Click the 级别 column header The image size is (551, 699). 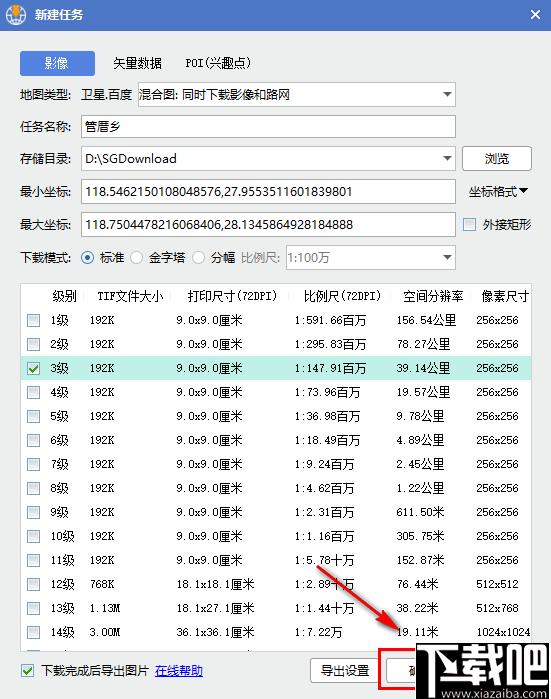[x=65, y=296]
